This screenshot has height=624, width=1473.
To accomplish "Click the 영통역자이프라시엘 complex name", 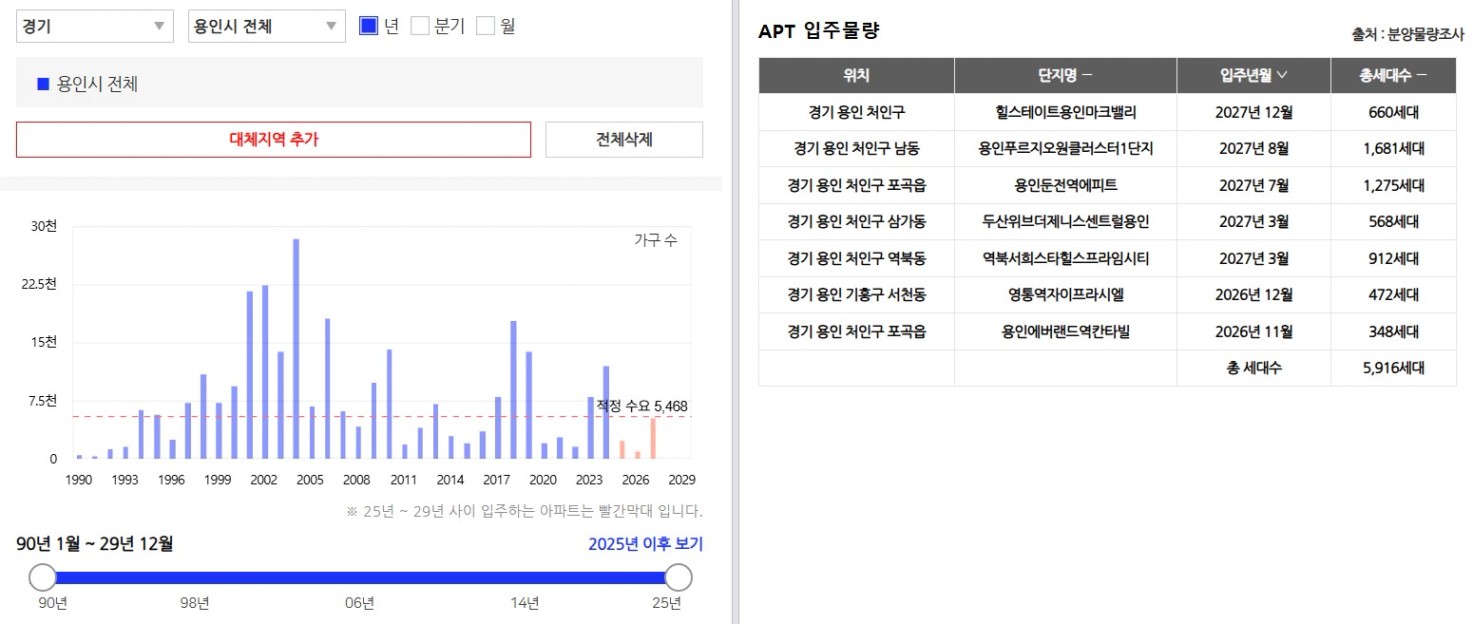I will (x=1065, y=295).
